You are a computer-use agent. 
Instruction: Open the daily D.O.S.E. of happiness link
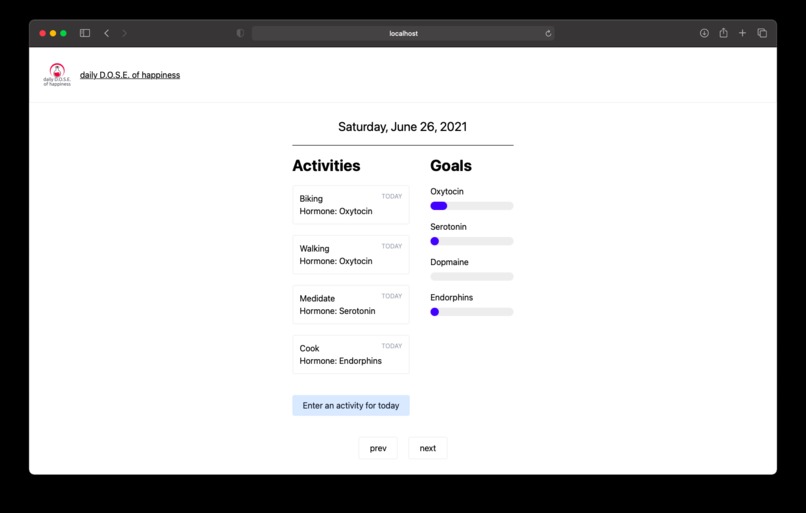pos(130,75)
